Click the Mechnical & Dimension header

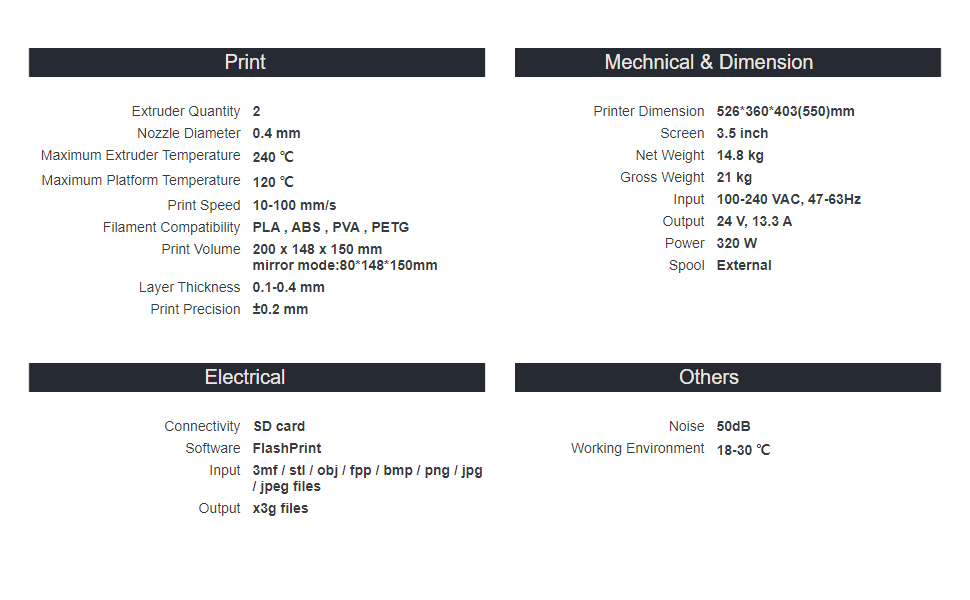pos(708,62)
